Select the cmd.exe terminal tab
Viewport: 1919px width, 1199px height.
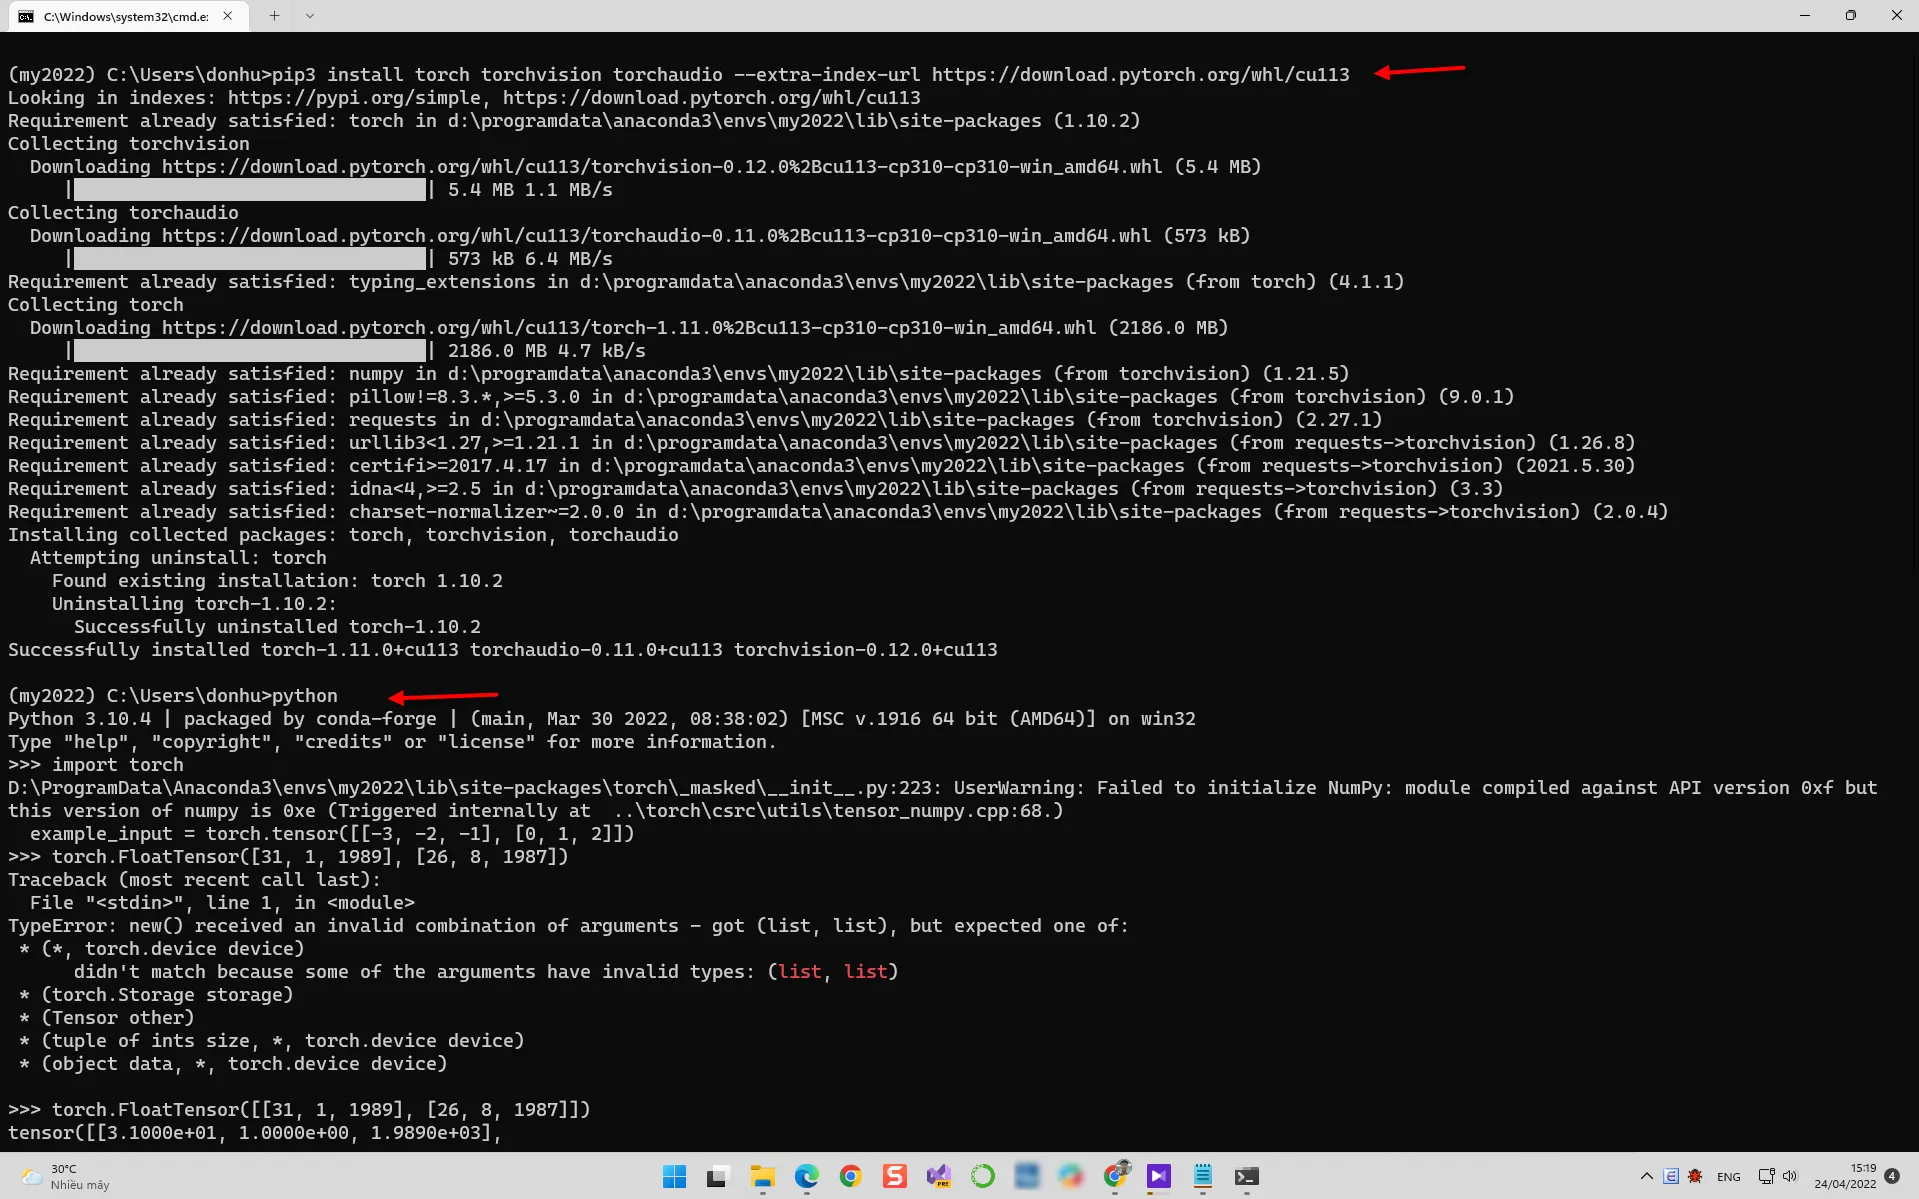pyautogui.click(x=127, y=16)
